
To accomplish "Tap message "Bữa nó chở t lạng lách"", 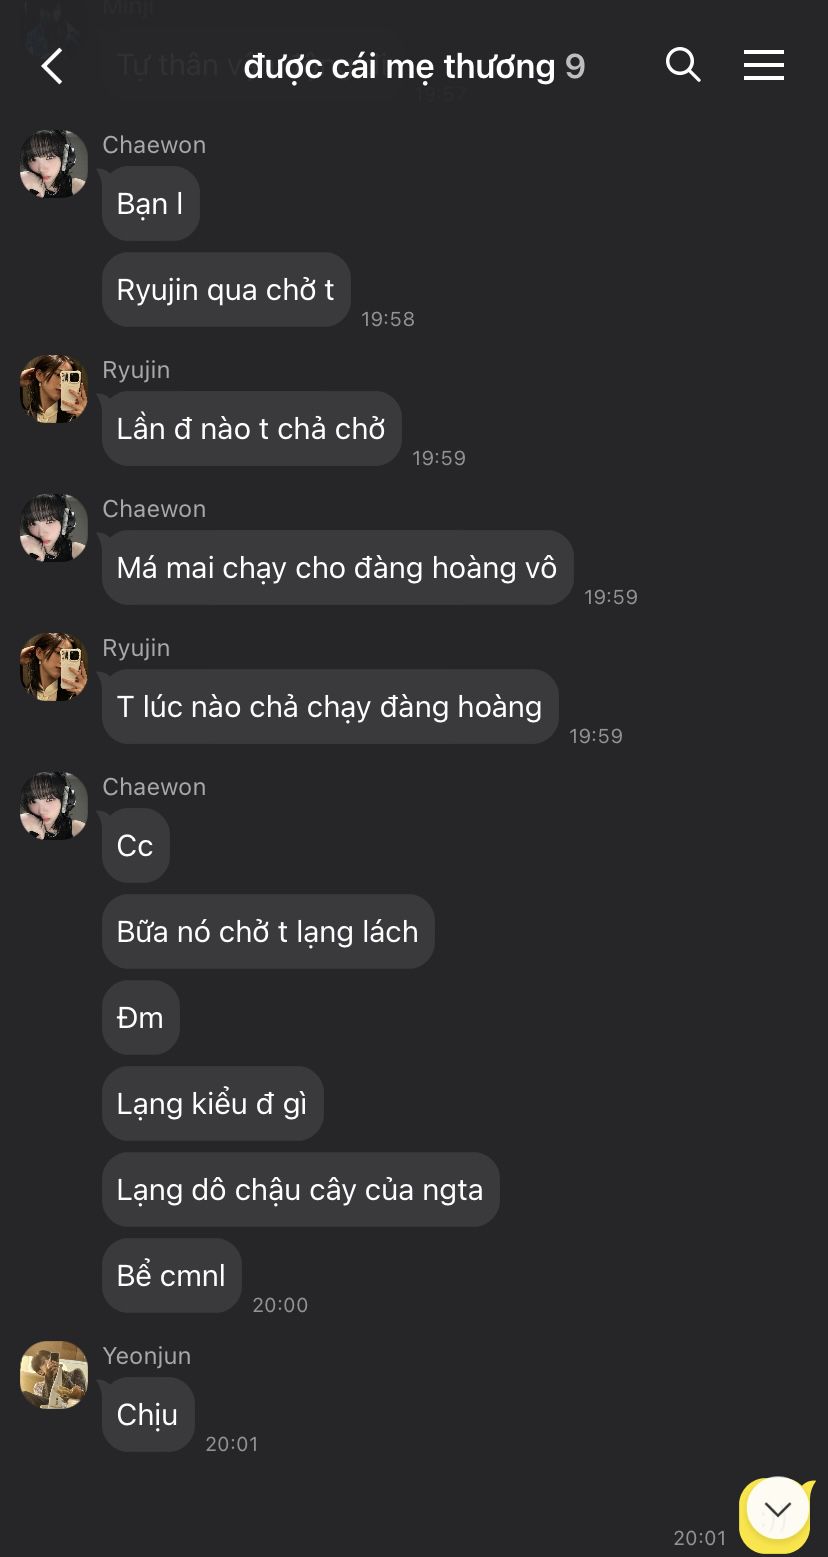I will pyautogui.click(x=268, y=931).
